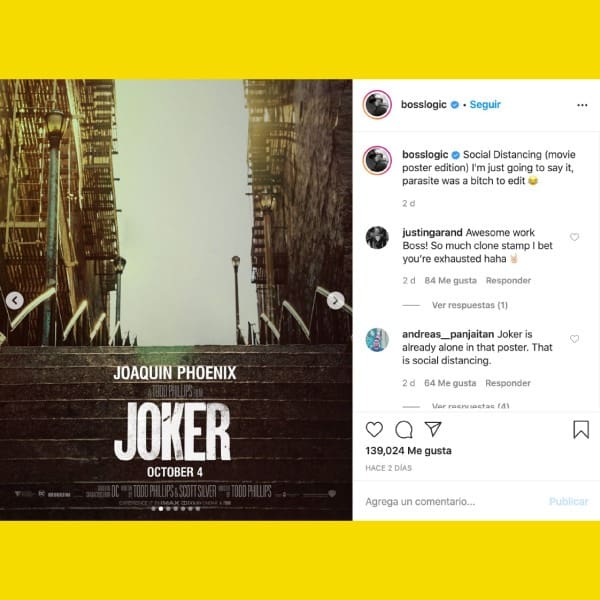
Task: Save post using the bookmark icon
Action: (581, 429)
